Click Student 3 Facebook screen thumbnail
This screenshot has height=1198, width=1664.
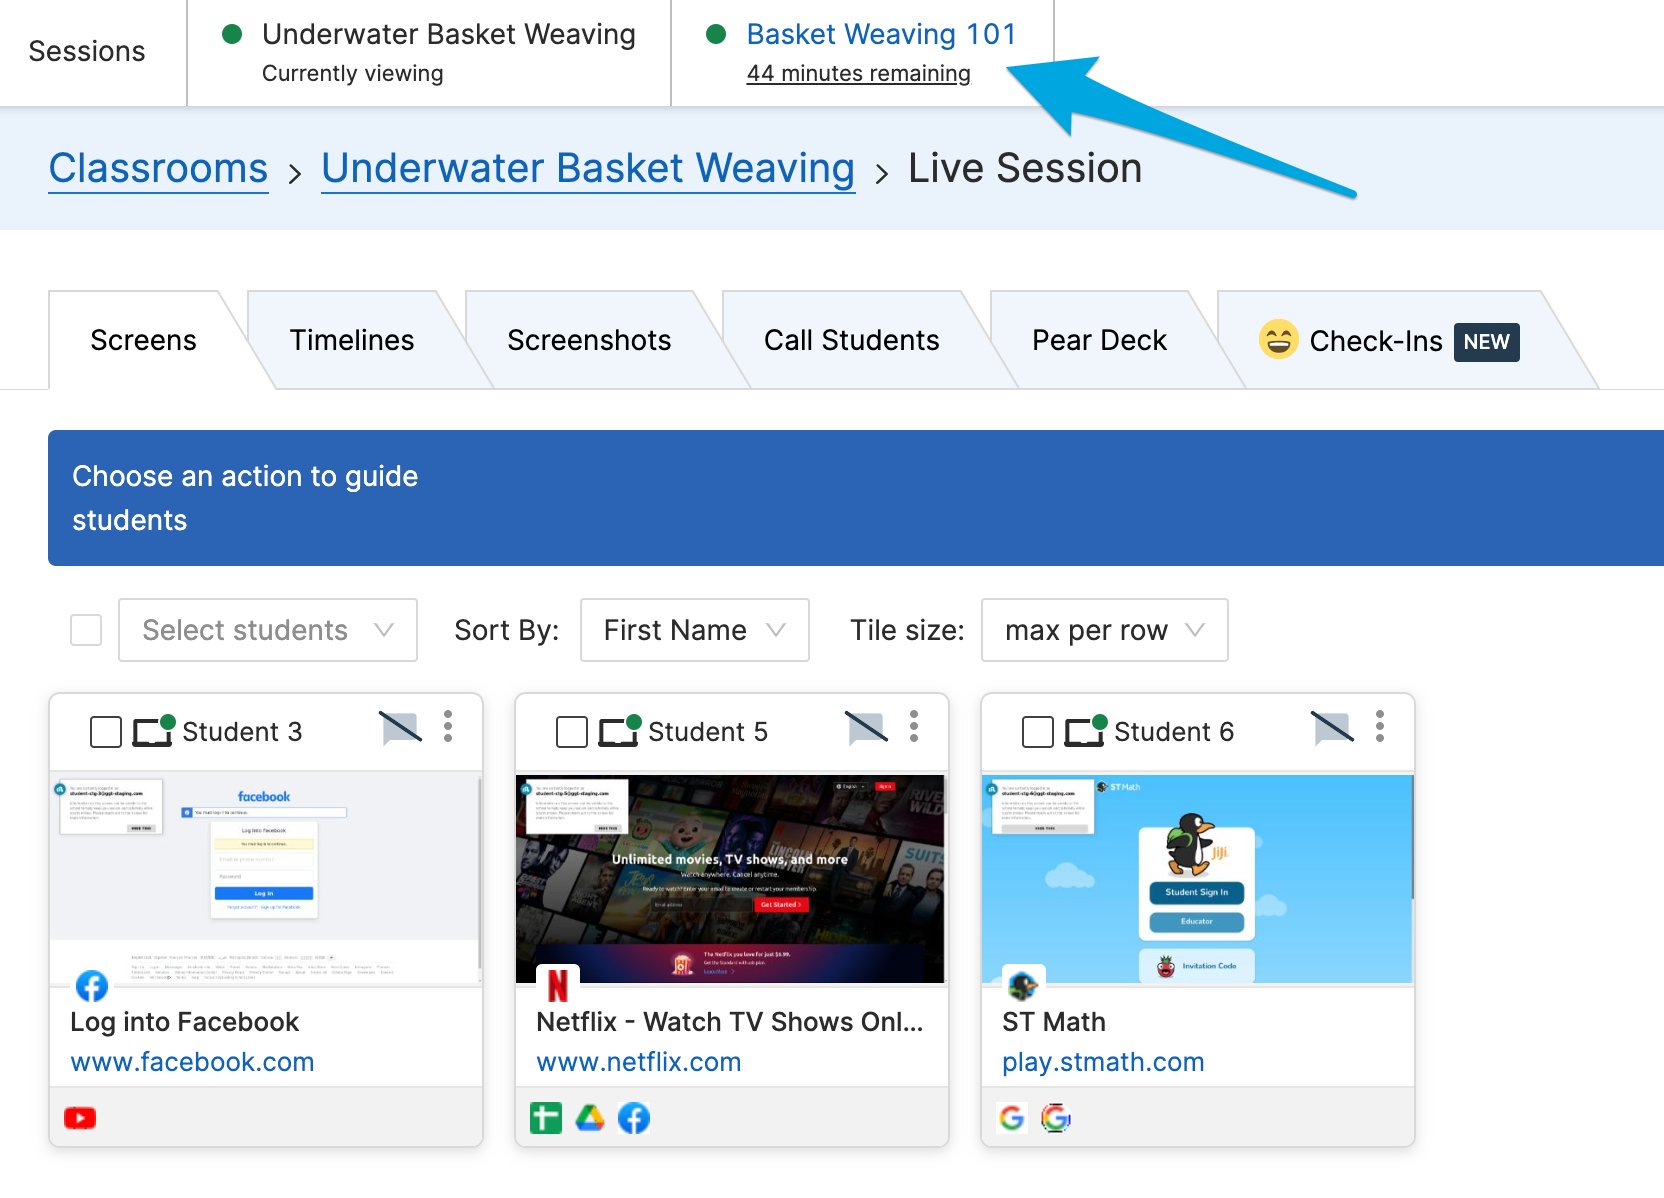click(266, 879)
